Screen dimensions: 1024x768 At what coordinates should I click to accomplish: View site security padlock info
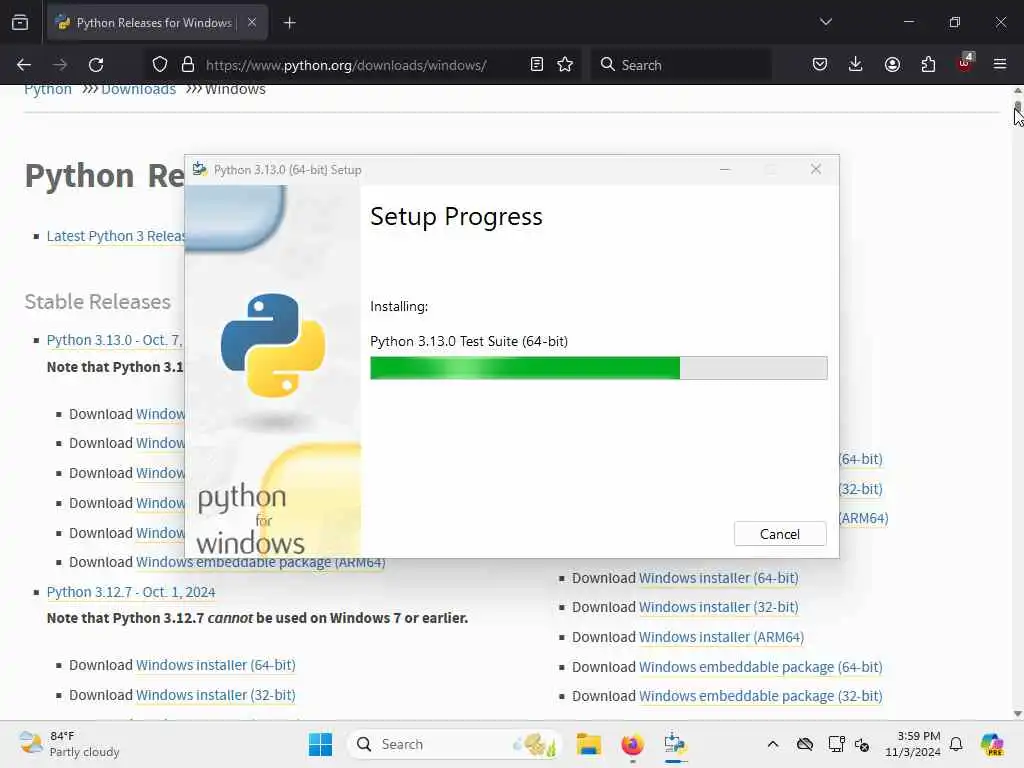tap(188, 65)
